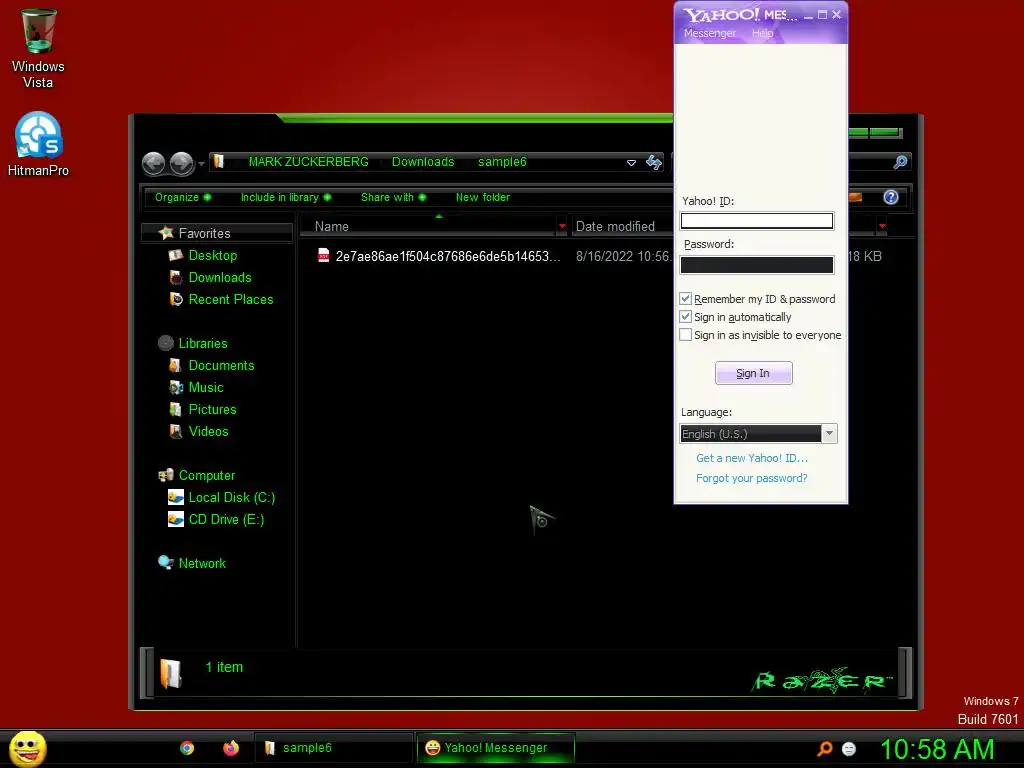
Task: Toggle Sign in automatically checkbox
Action: click(685, 317)
